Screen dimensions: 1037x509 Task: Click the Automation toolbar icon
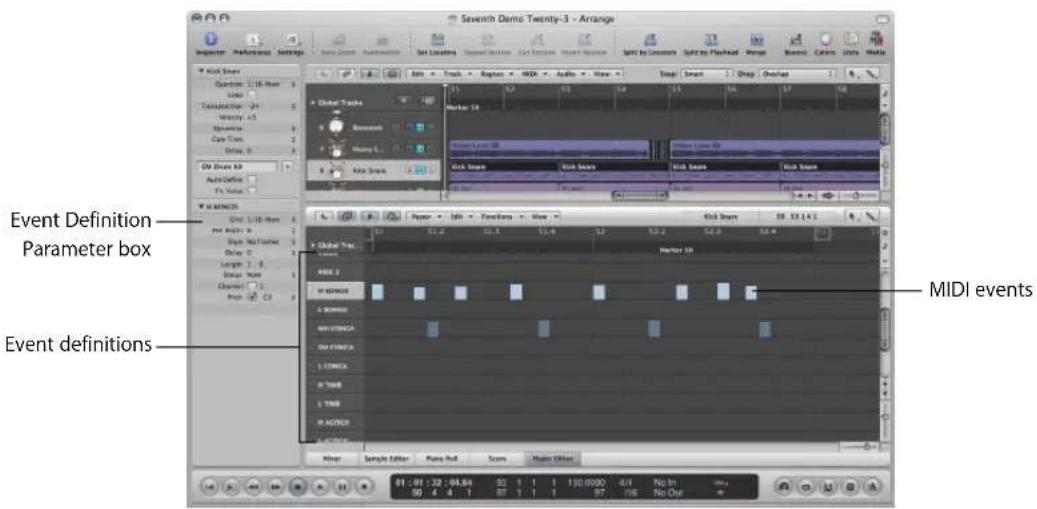click(382, 40)
